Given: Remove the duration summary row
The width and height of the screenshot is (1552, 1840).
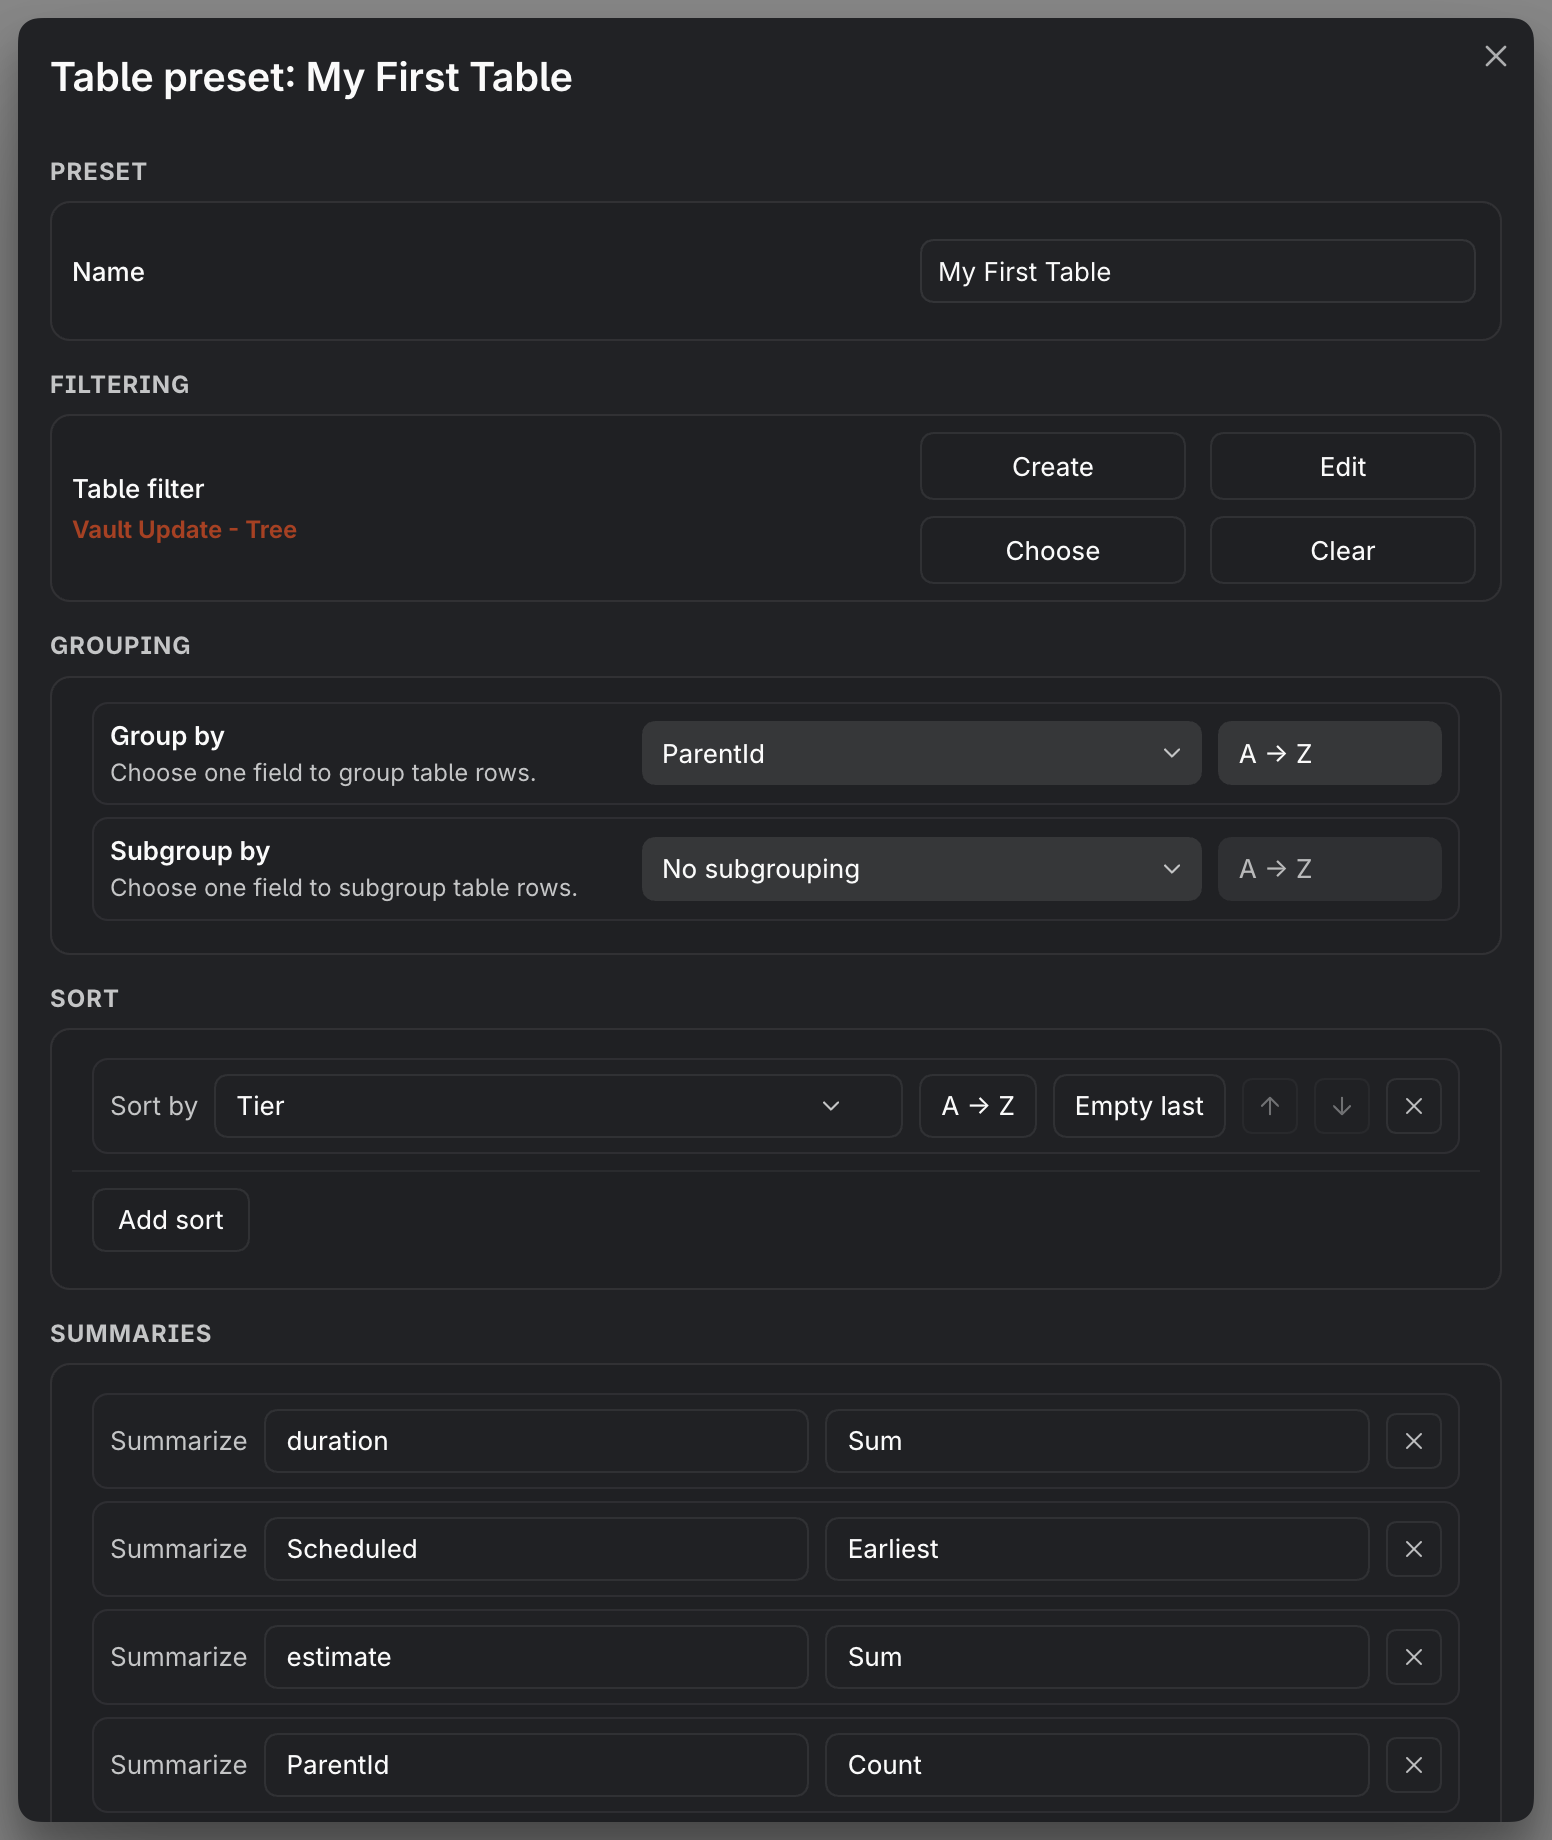Looking at the screenshot, I should [x=1413, y=1441].
